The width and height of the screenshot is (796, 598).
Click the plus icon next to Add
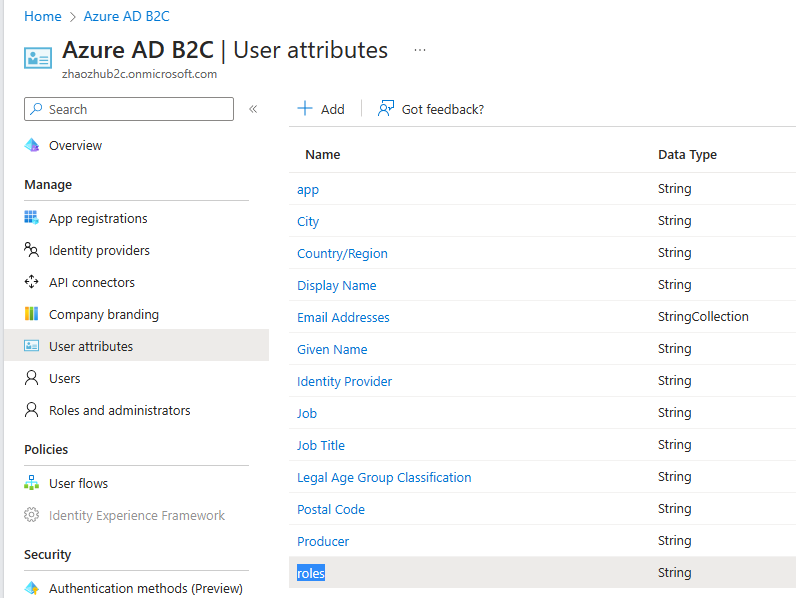(x=305, y=108)
